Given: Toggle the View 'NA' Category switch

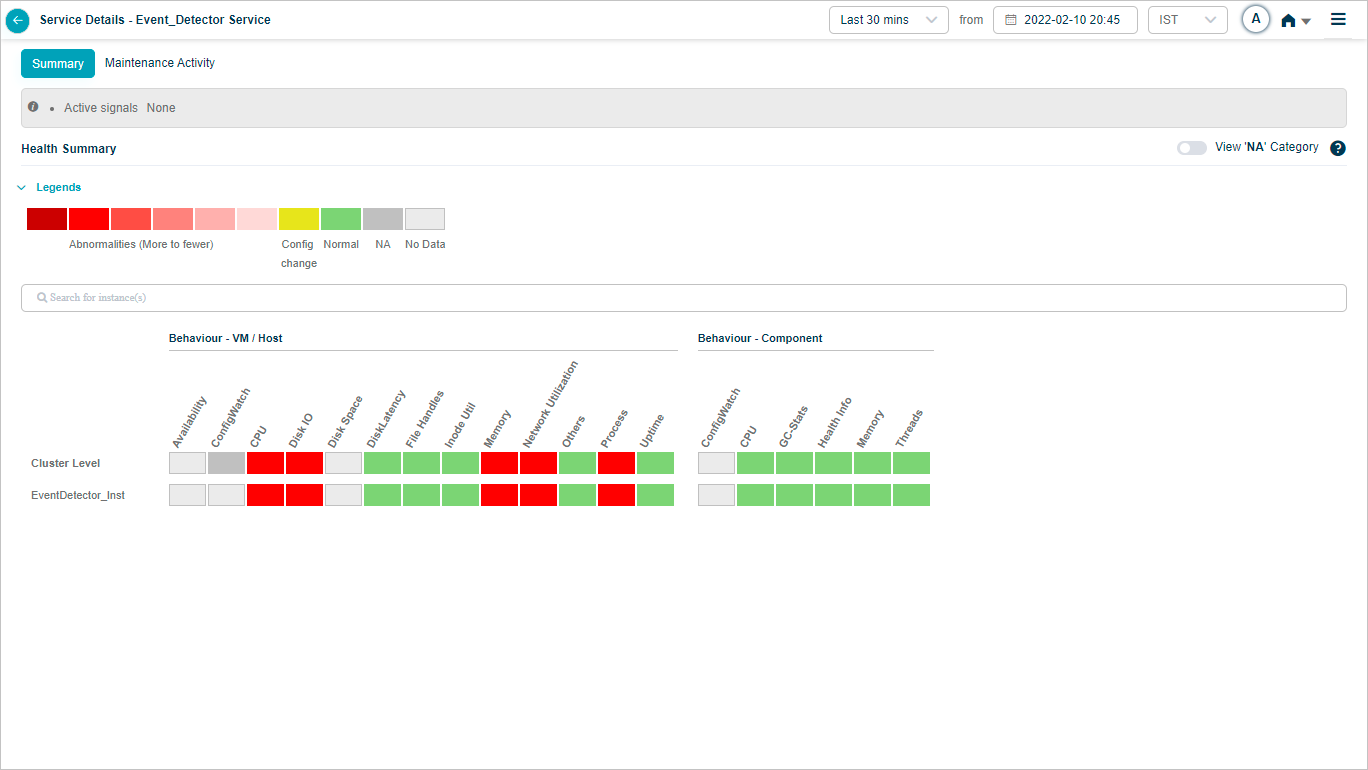Looking at the screenshot, I should pyautogui.click(x=1191, y=148).
